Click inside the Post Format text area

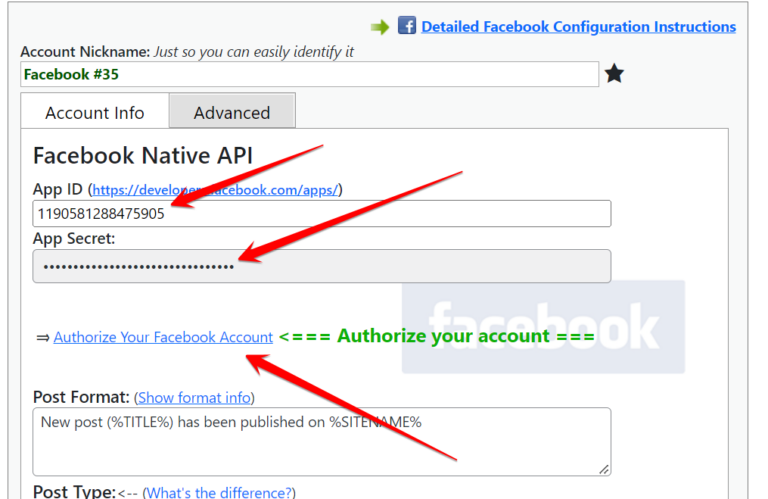click(322, 442)
